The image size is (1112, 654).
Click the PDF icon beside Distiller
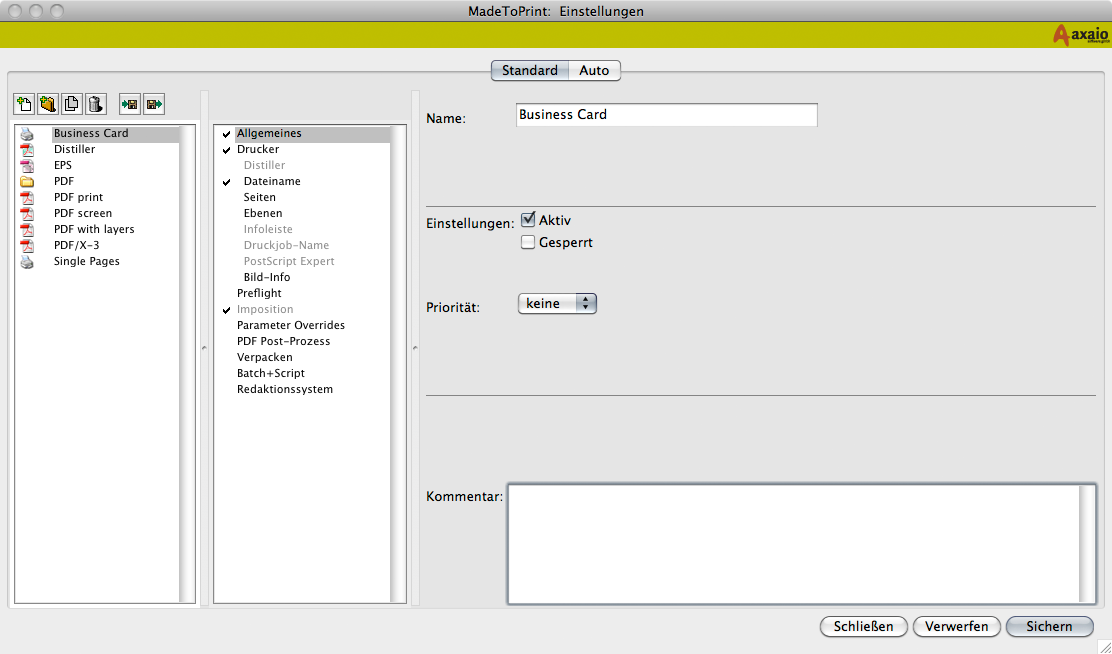coord(27,150)
